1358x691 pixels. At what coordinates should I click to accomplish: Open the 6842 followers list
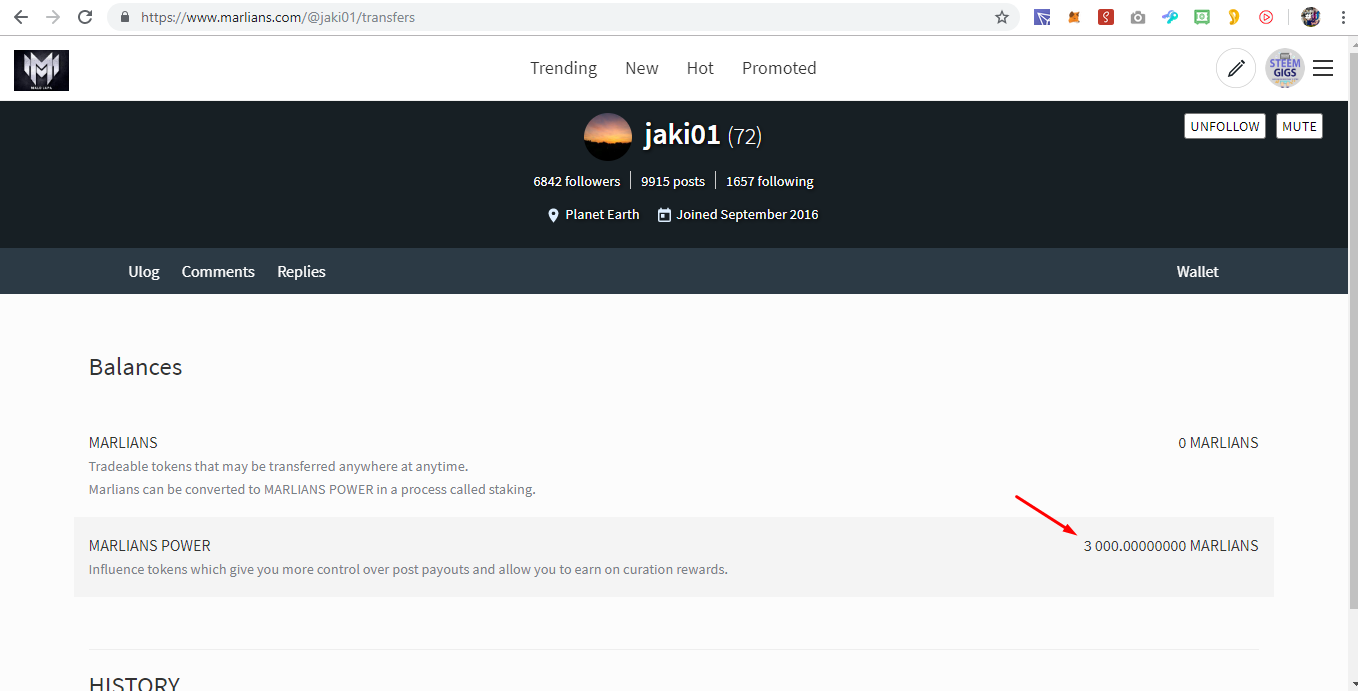coord(577,181)
